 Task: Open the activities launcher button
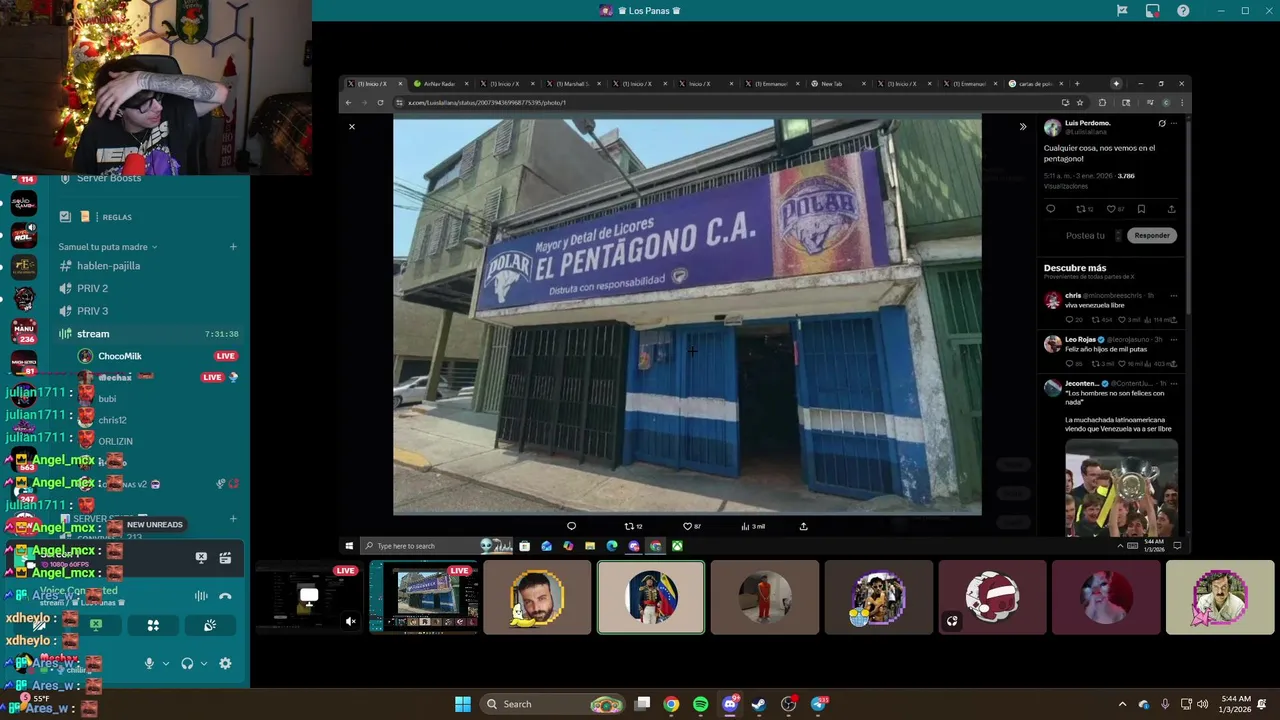153,625
